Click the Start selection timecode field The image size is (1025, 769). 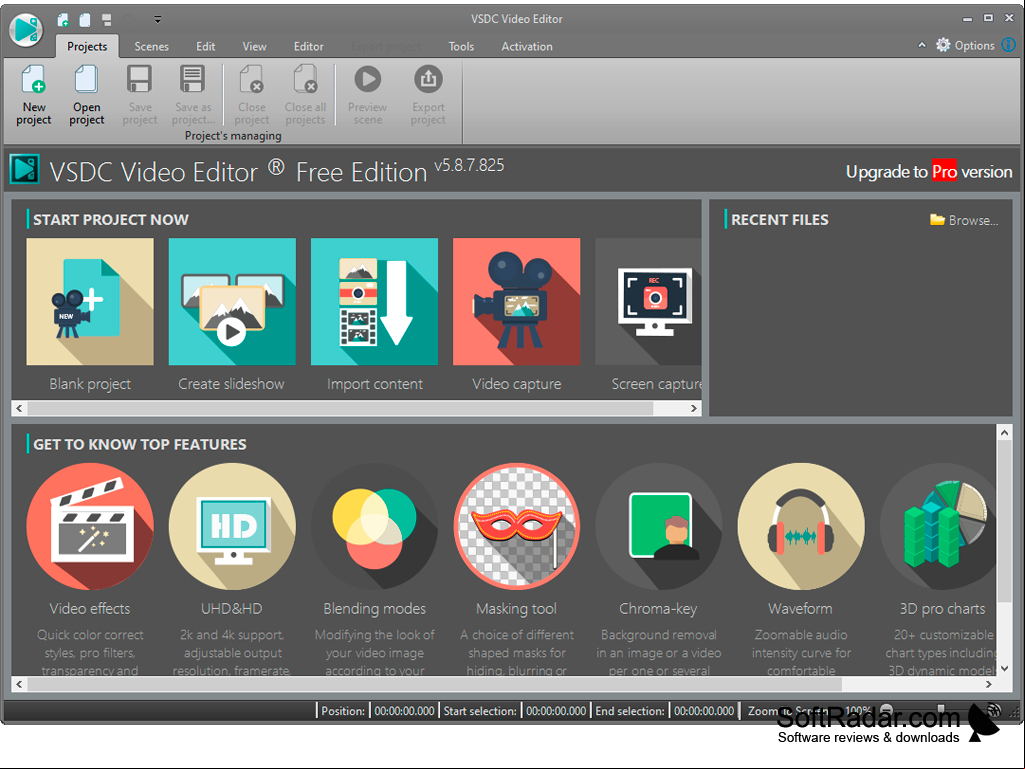point(556,711)
